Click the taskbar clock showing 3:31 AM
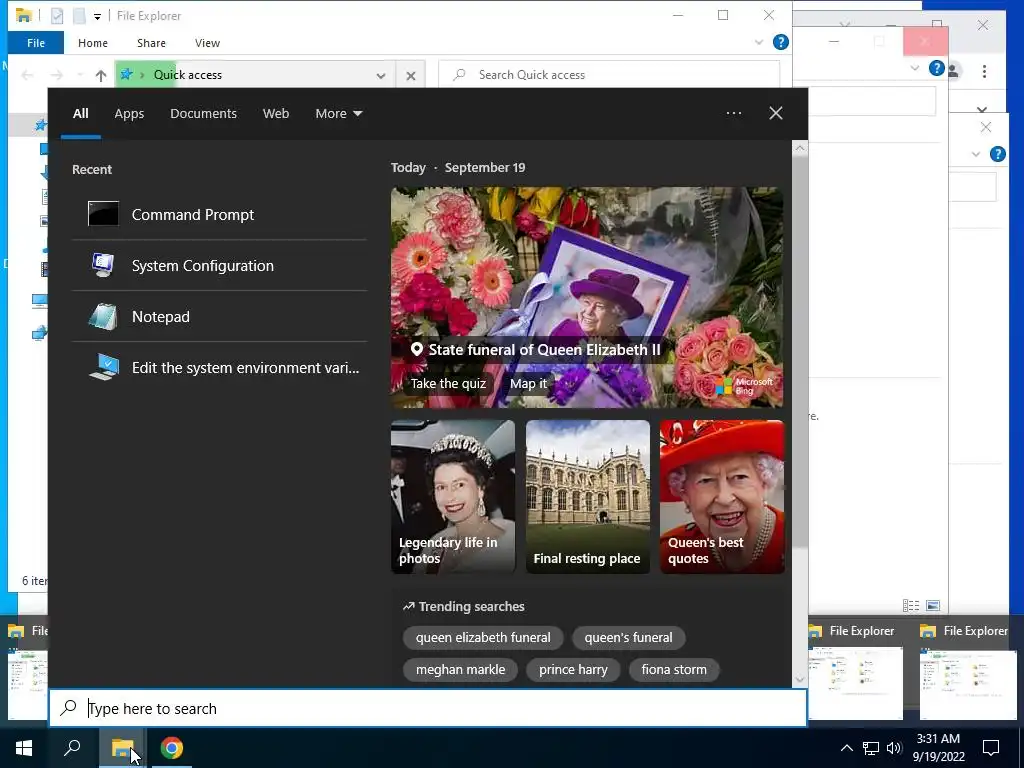The image size is (1024, 768). click(x=938, y=748)
